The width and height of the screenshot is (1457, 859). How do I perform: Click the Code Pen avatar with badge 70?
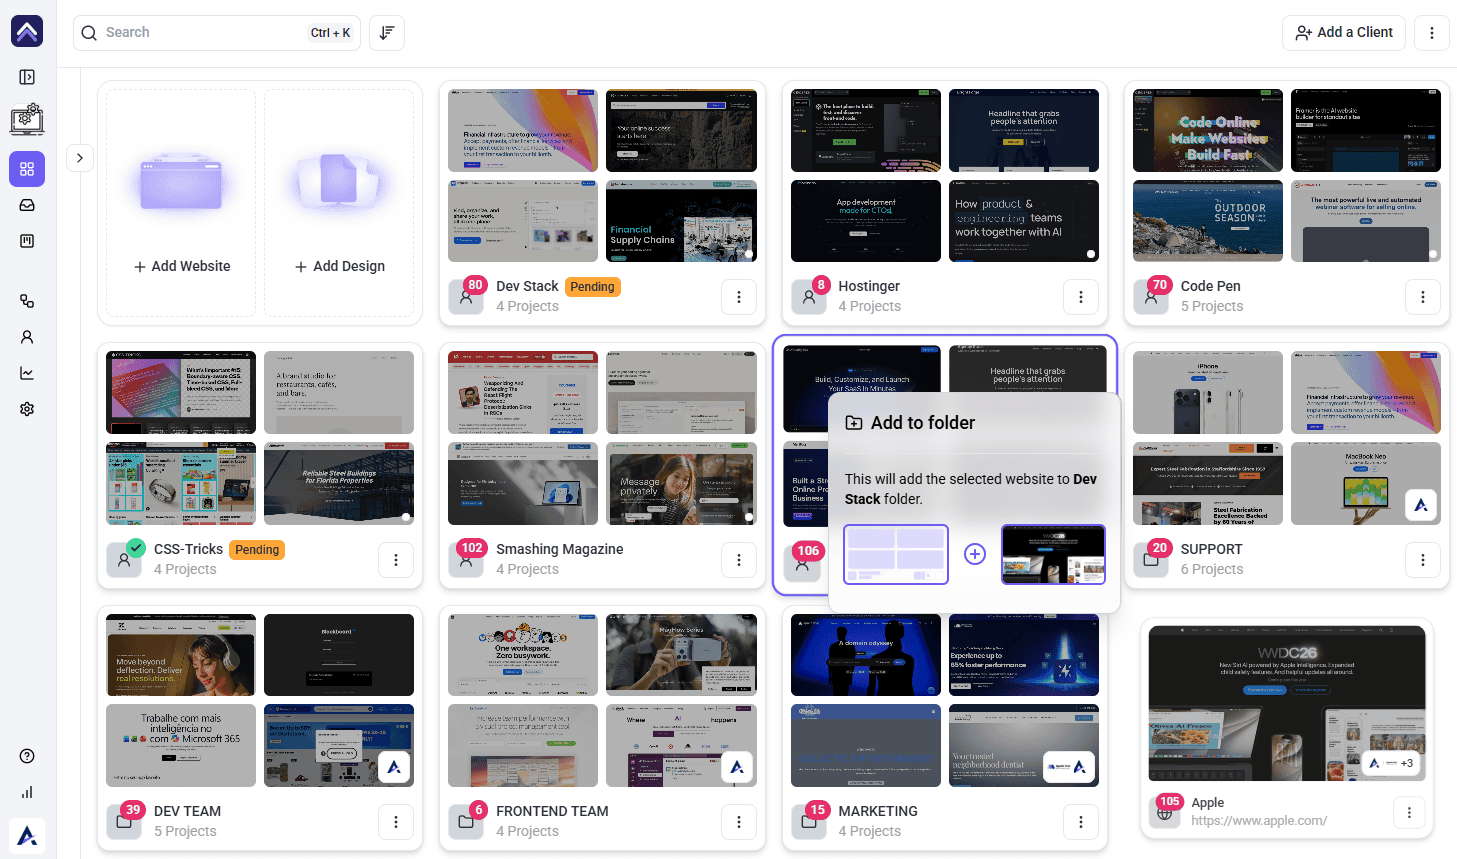click(1151, 297)
